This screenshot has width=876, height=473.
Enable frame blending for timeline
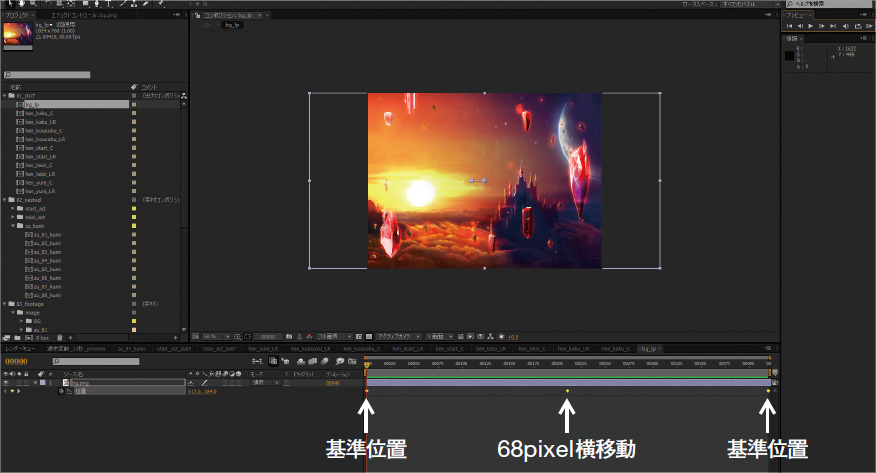pos(313,361)
